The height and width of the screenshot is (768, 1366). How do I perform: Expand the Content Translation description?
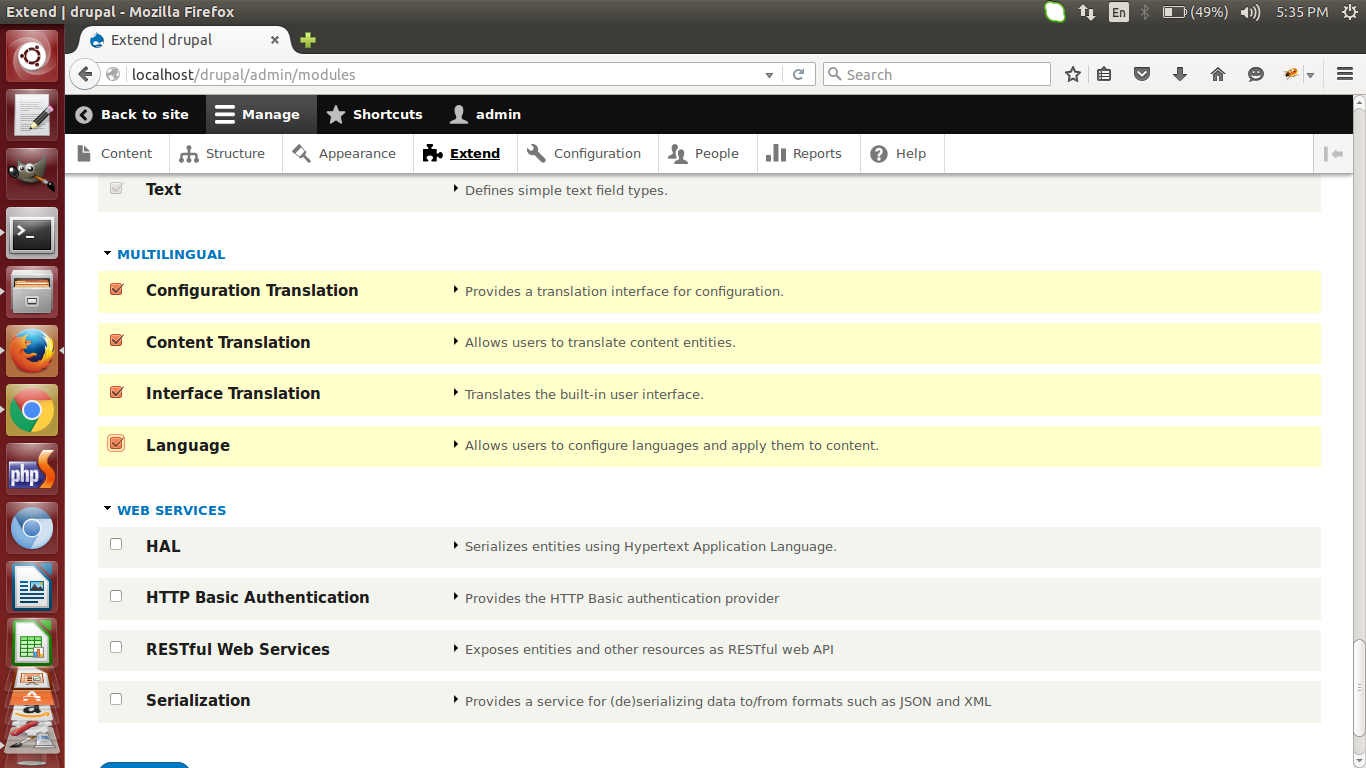pyautogui.click(x=457, y=342)
